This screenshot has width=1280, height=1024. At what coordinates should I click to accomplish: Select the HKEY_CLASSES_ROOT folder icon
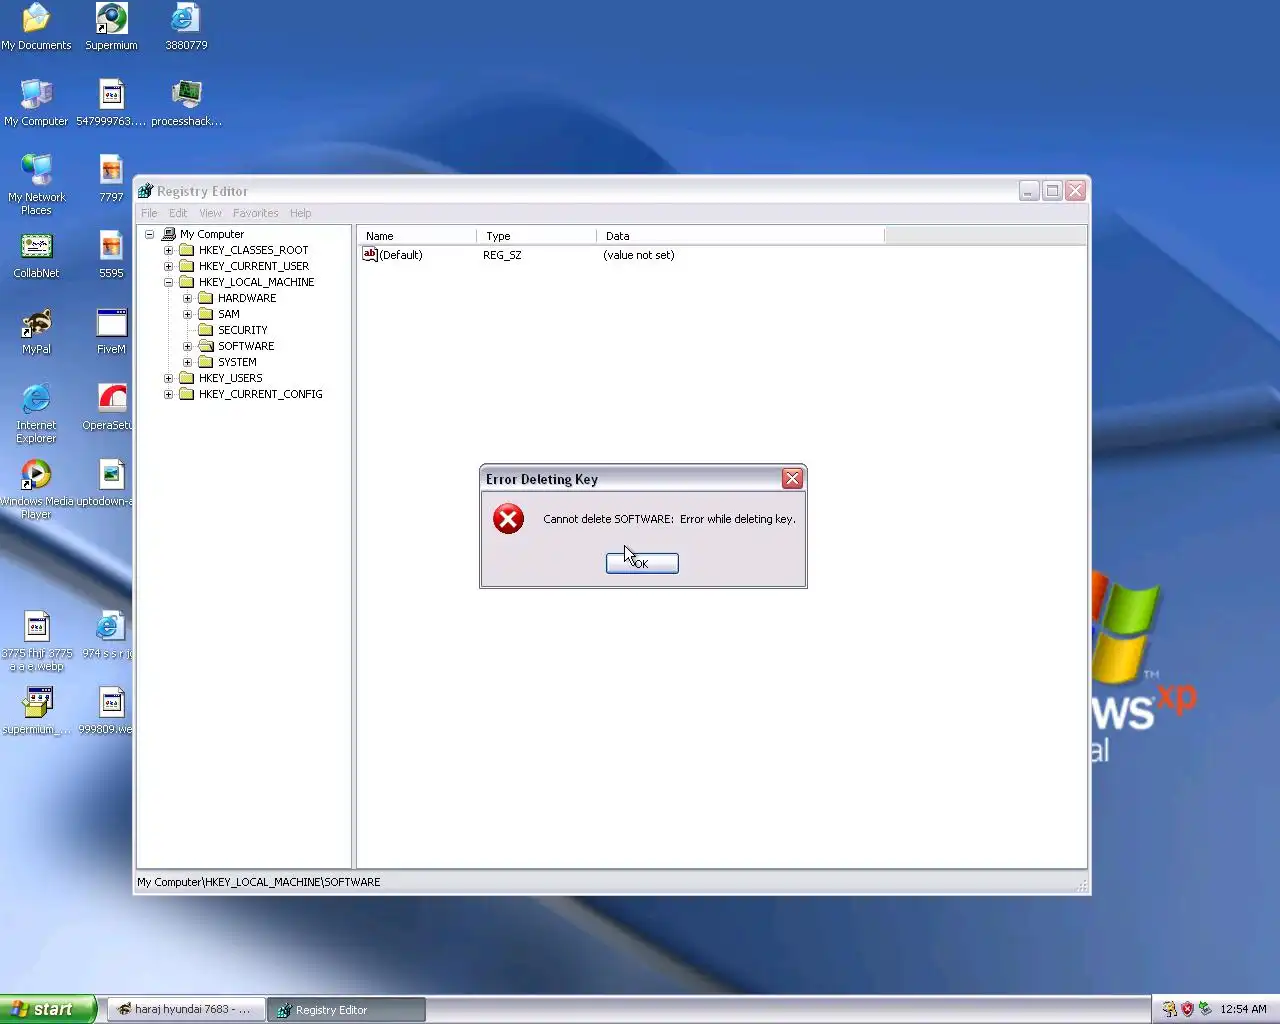tap(186, 250)
